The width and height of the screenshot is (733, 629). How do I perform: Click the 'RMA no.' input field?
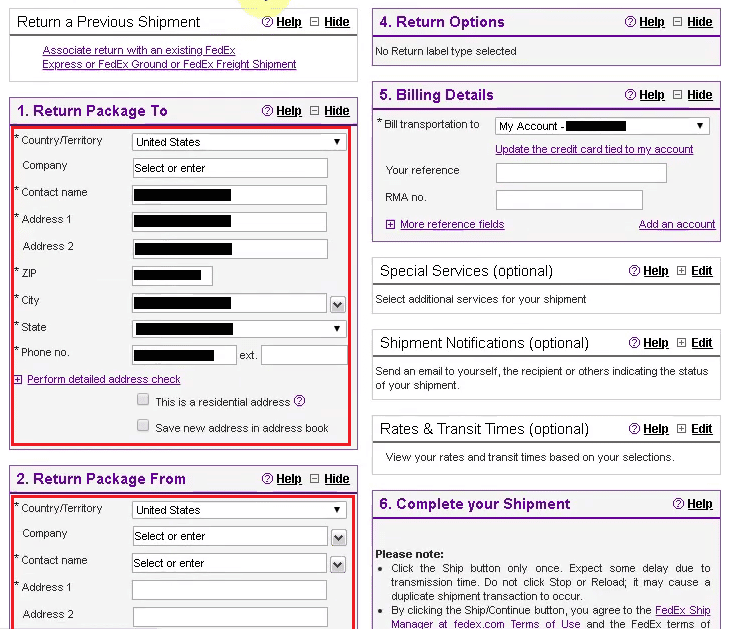click(x=569, y=200)
